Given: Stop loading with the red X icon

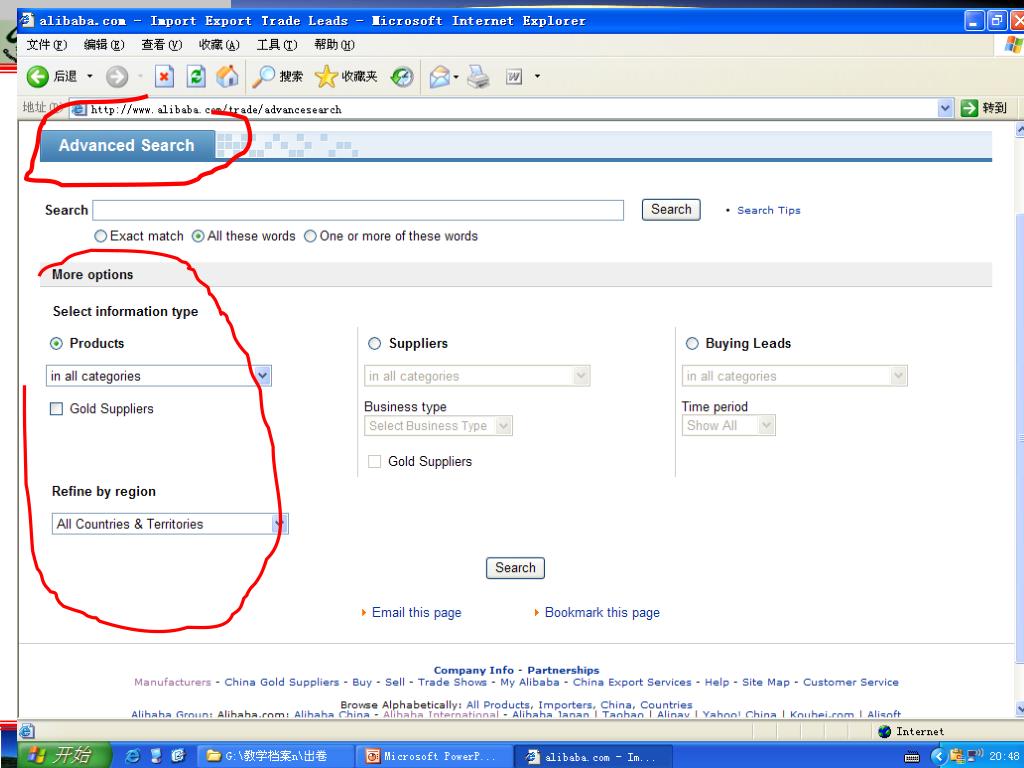Looking at the screenshot, I should 164,76.
